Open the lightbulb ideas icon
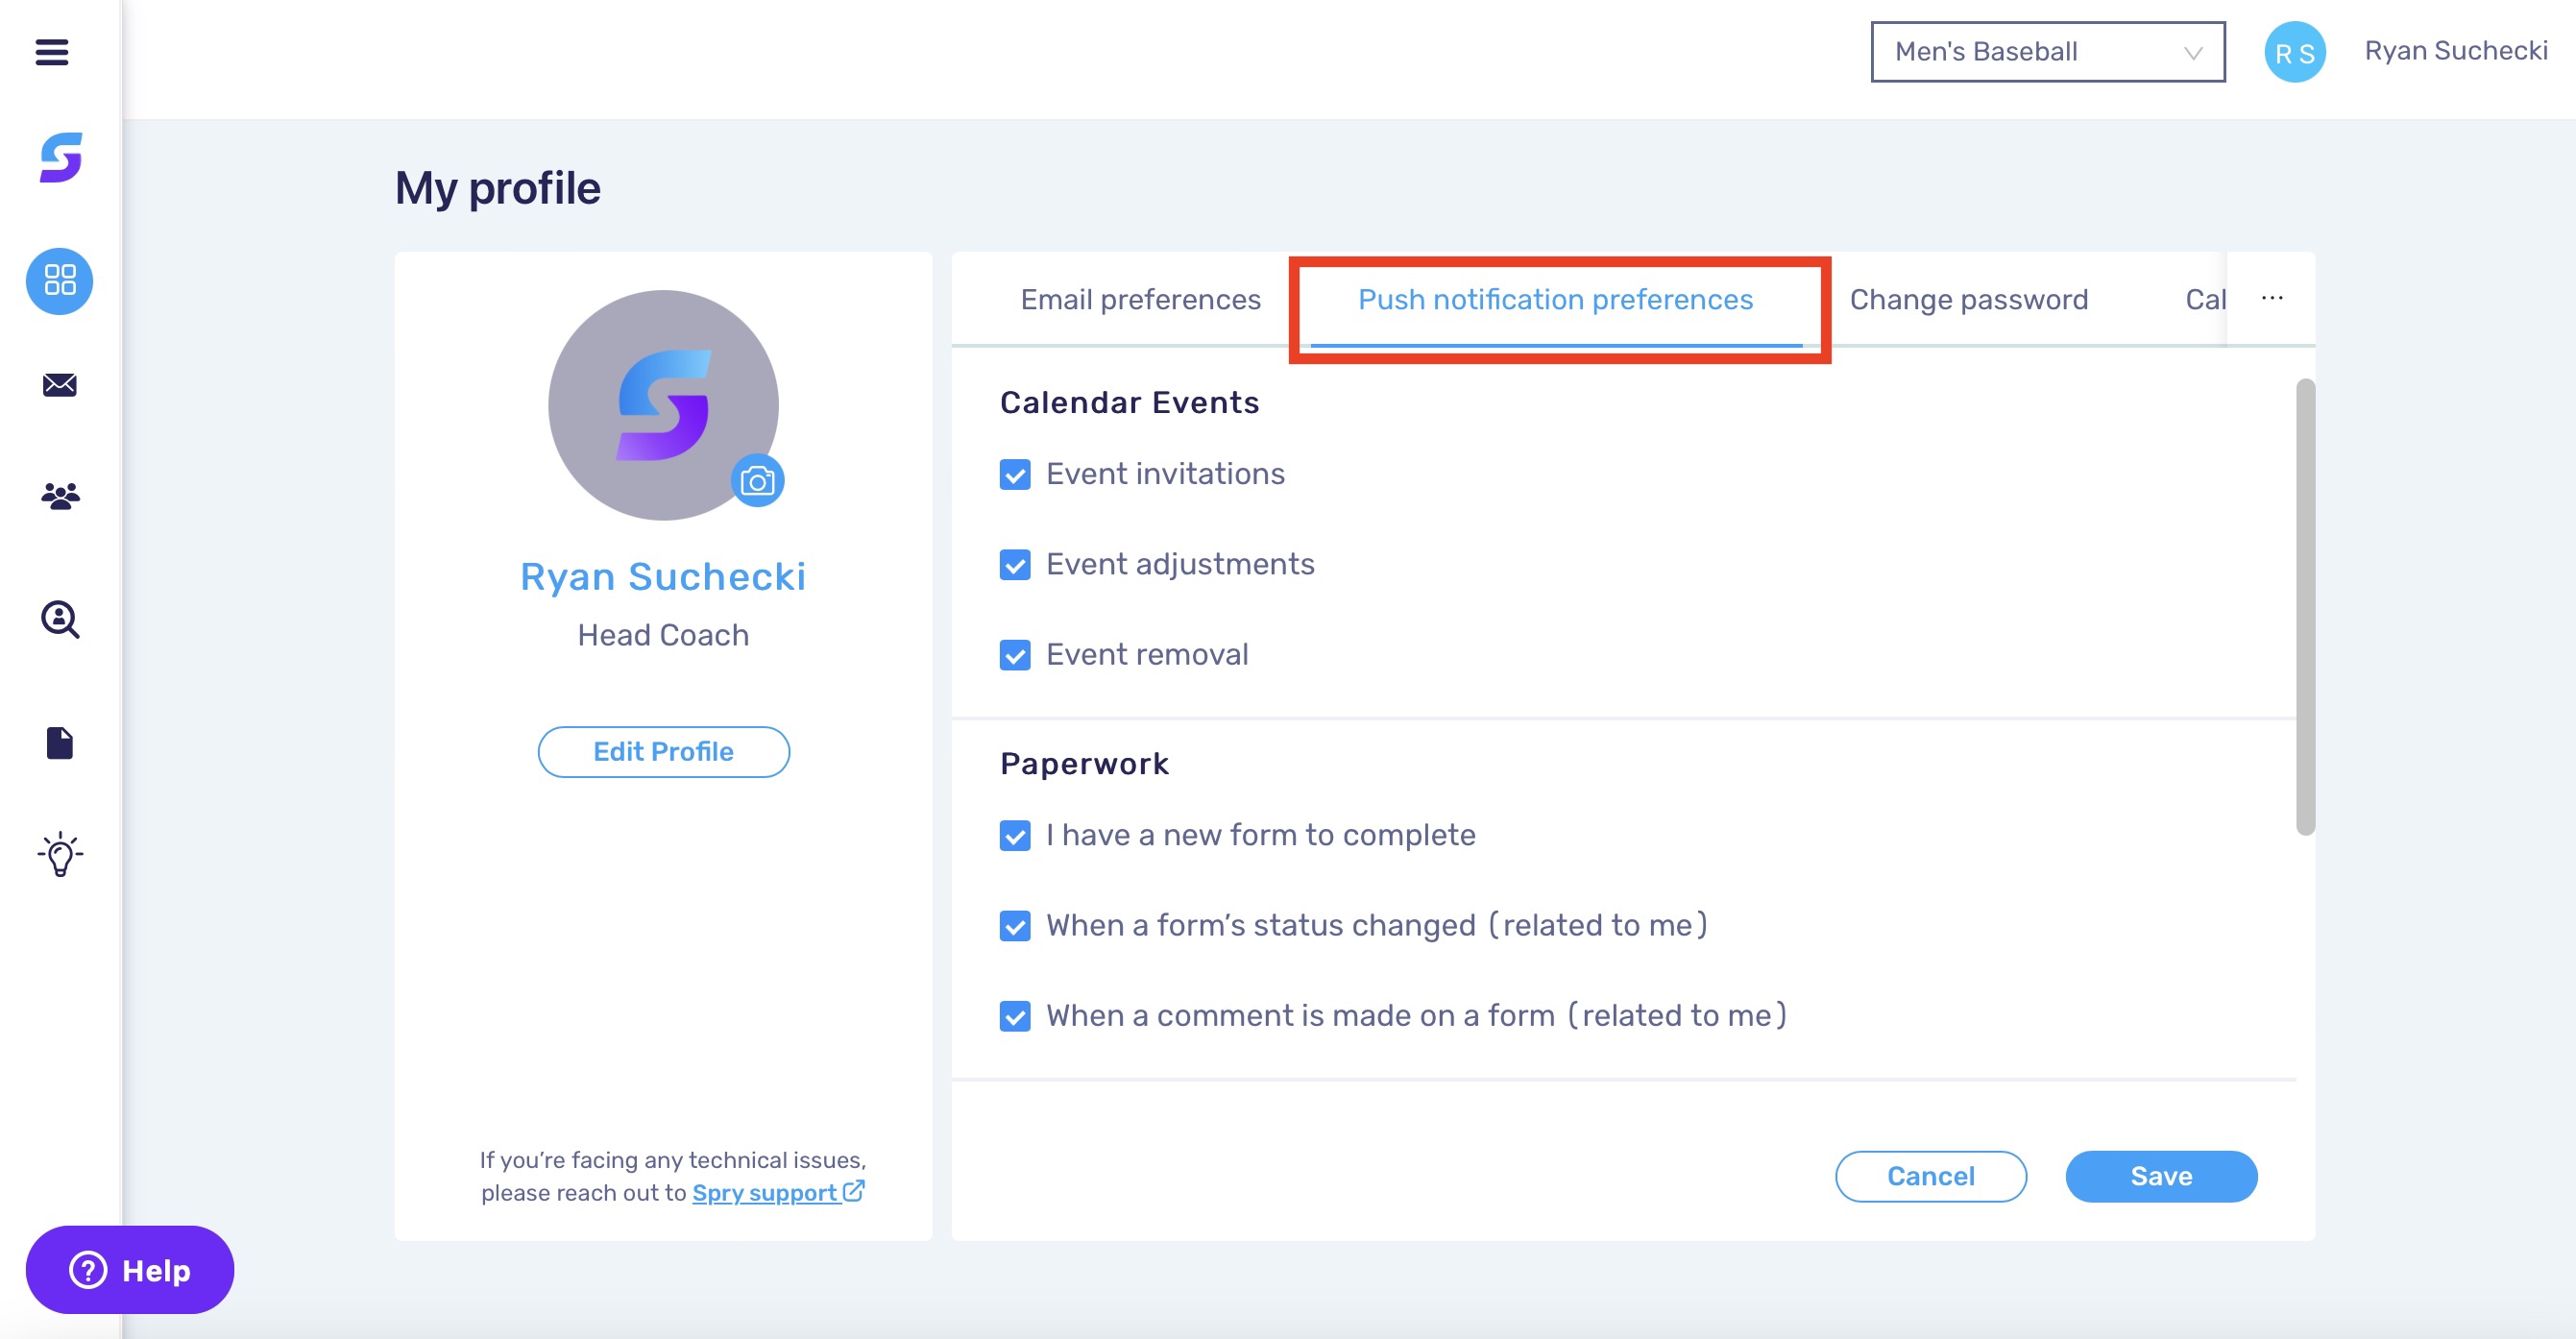This screenshot has width=2576, height=1339. click(60, 855)
